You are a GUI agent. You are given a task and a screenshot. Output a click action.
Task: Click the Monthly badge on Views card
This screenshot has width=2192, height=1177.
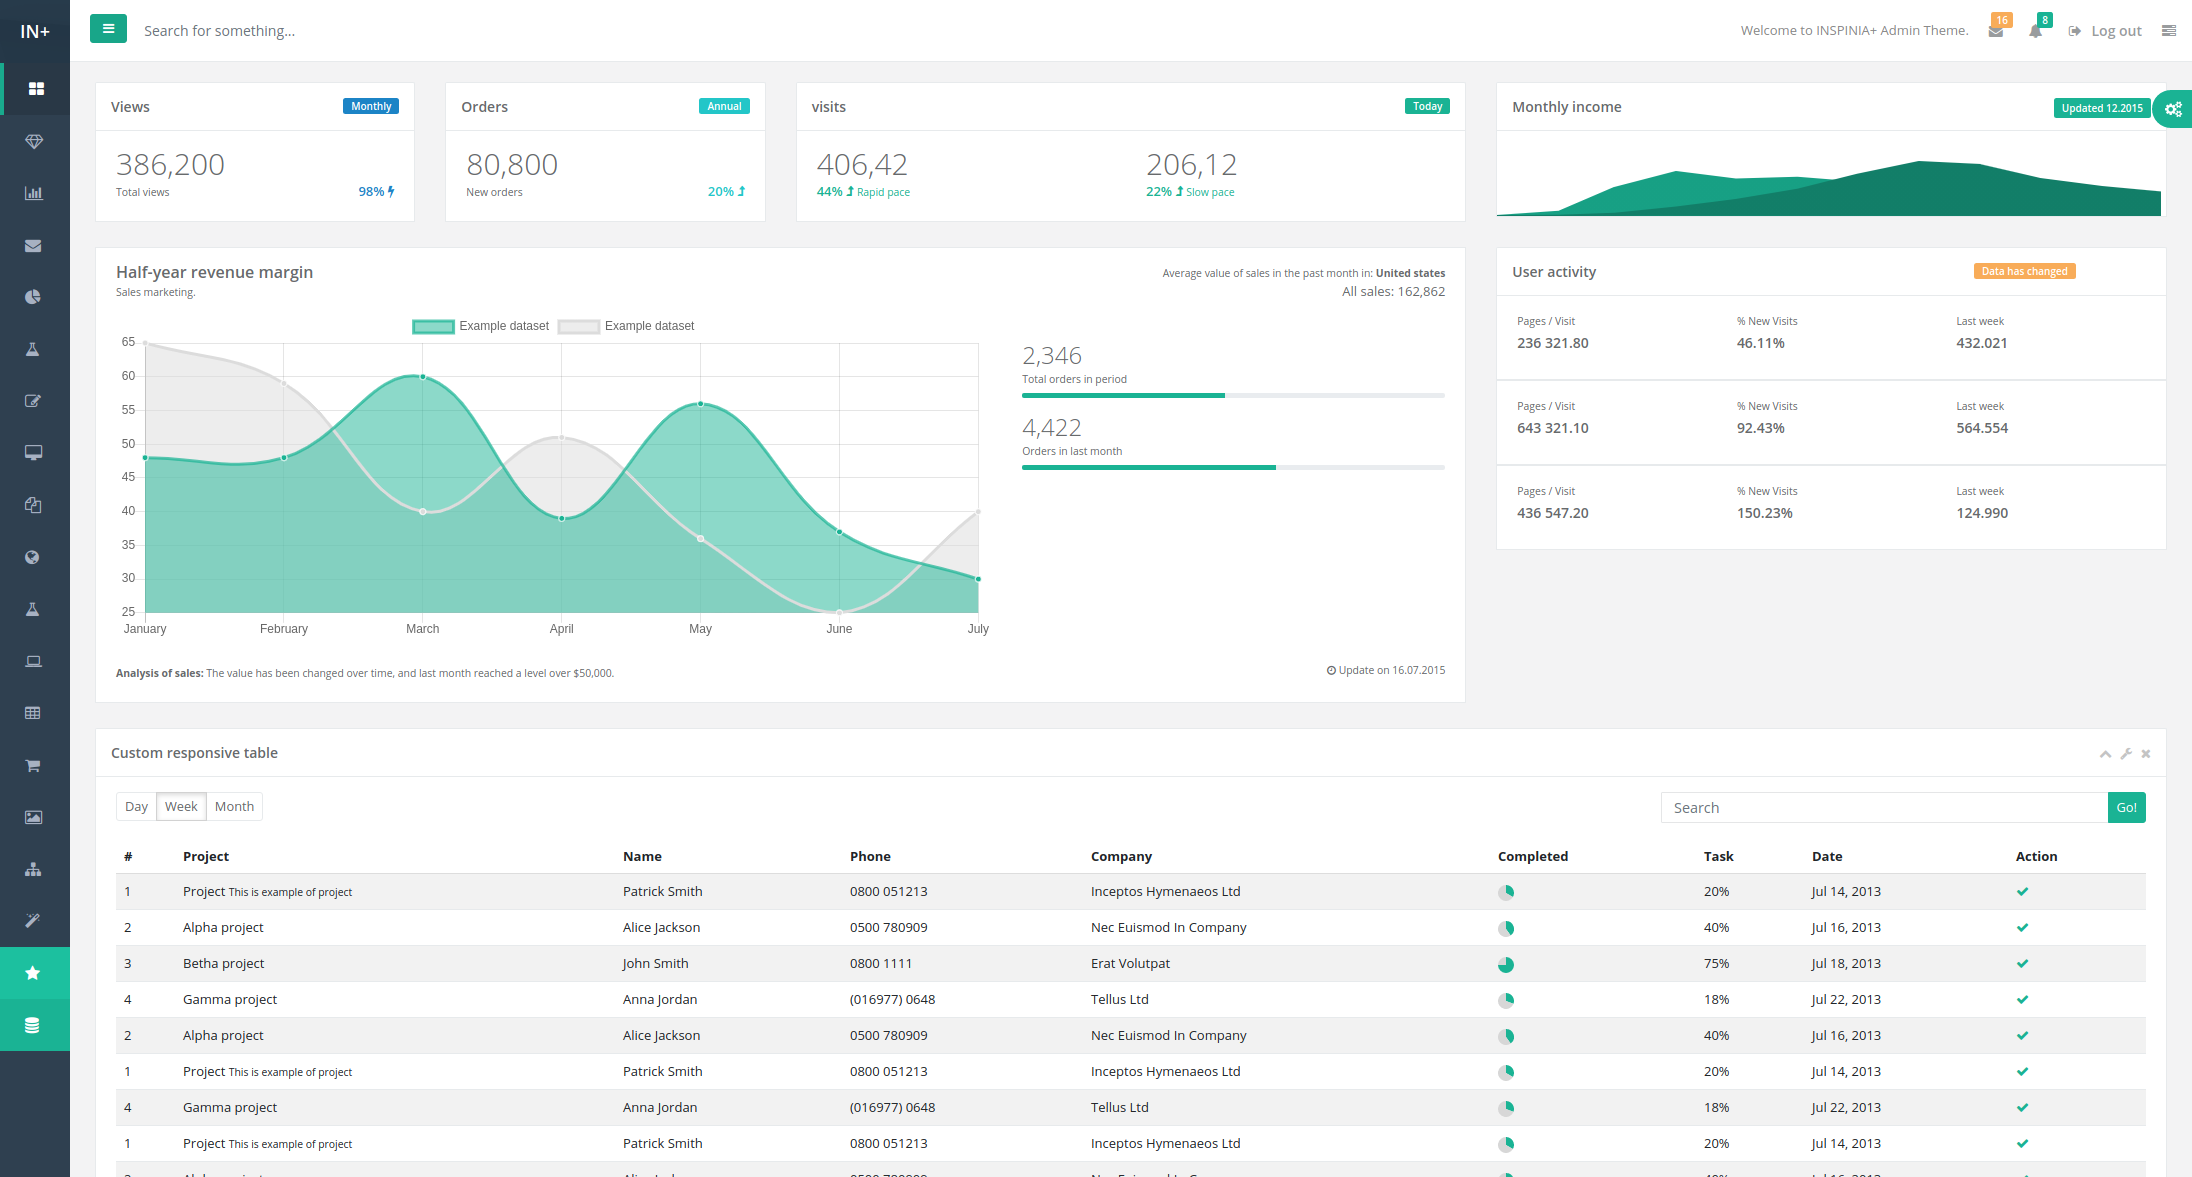[371, 106]
